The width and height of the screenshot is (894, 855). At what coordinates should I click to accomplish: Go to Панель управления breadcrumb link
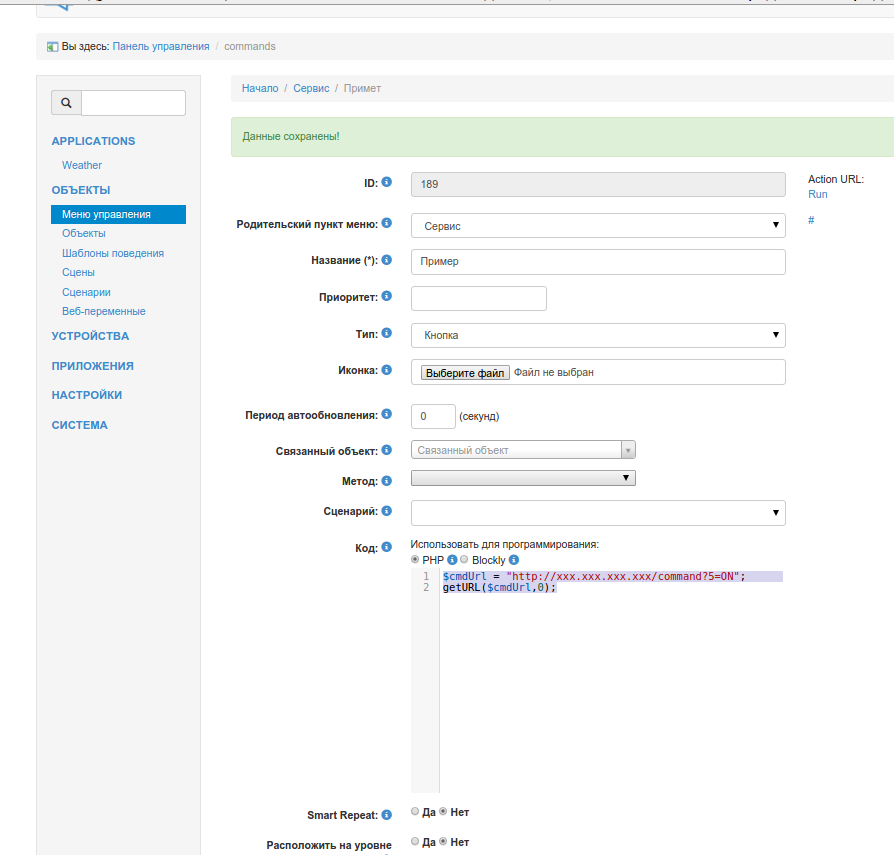click(161, 46)
